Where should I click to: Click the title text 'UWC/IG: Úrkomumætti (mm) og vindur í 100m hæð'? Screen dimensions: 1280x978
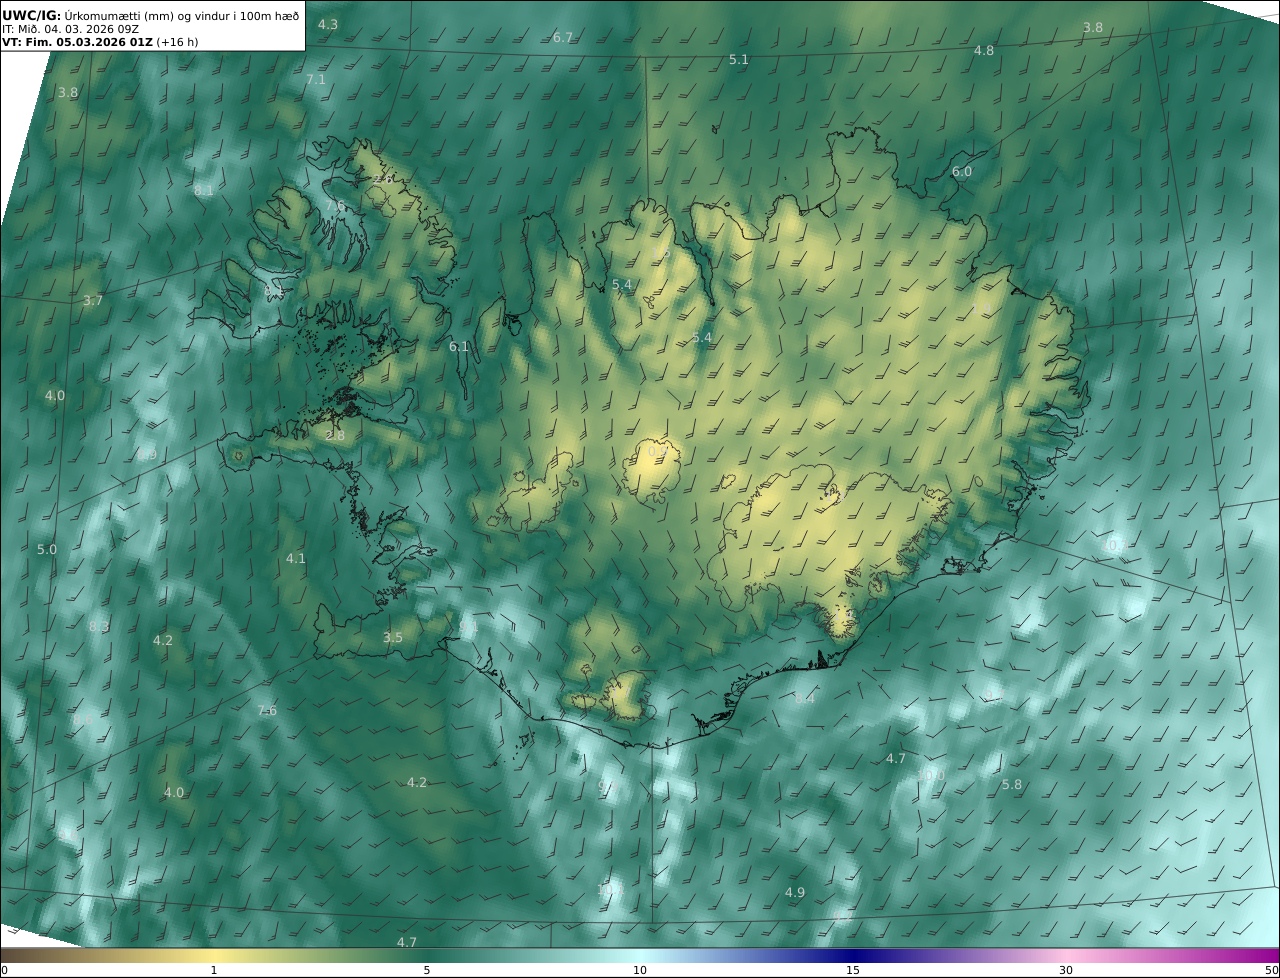150,15
